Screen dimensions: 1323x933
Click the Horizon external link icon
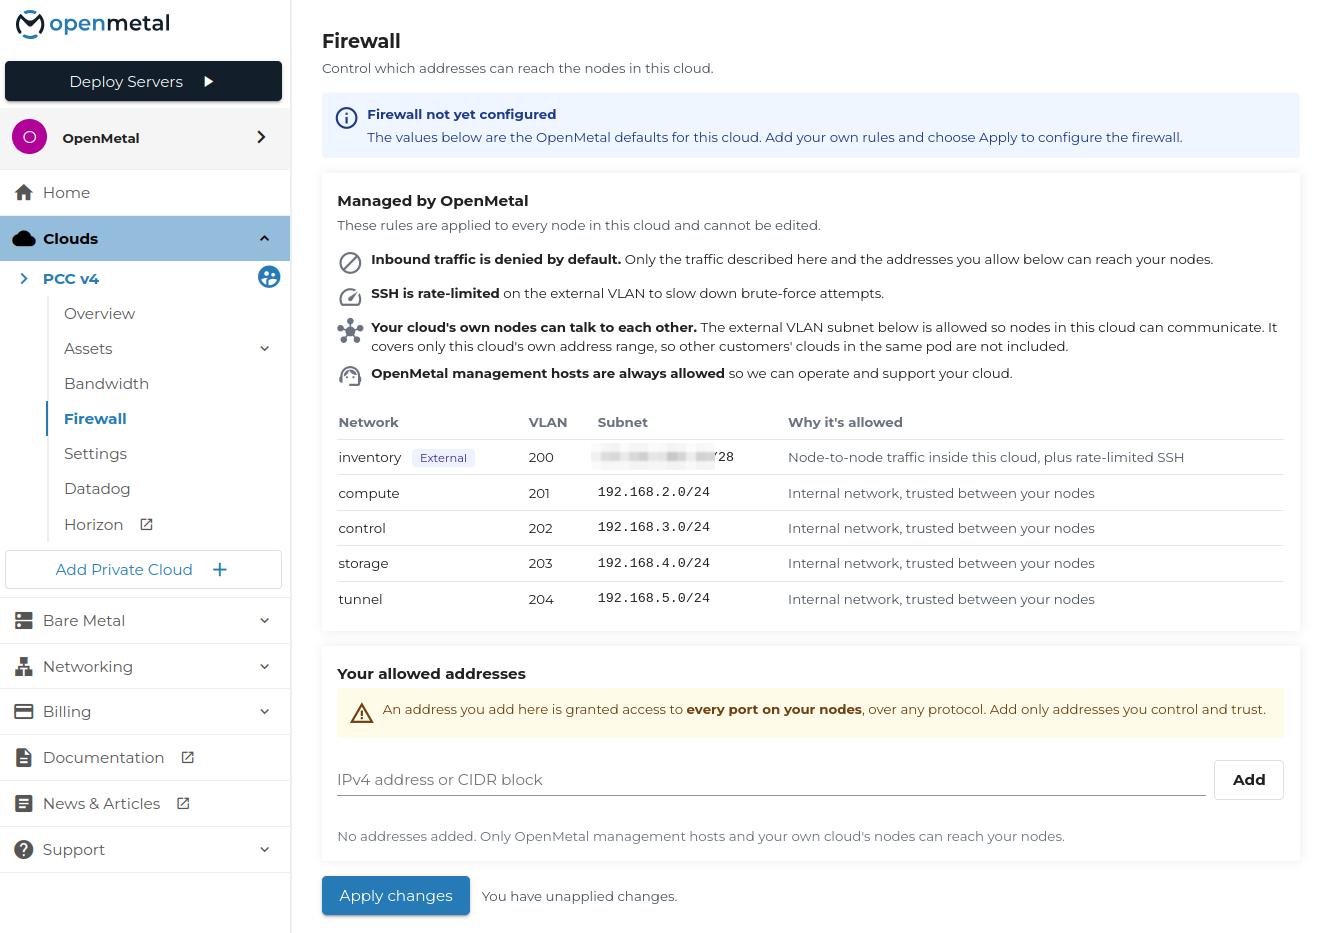point(147,524)
